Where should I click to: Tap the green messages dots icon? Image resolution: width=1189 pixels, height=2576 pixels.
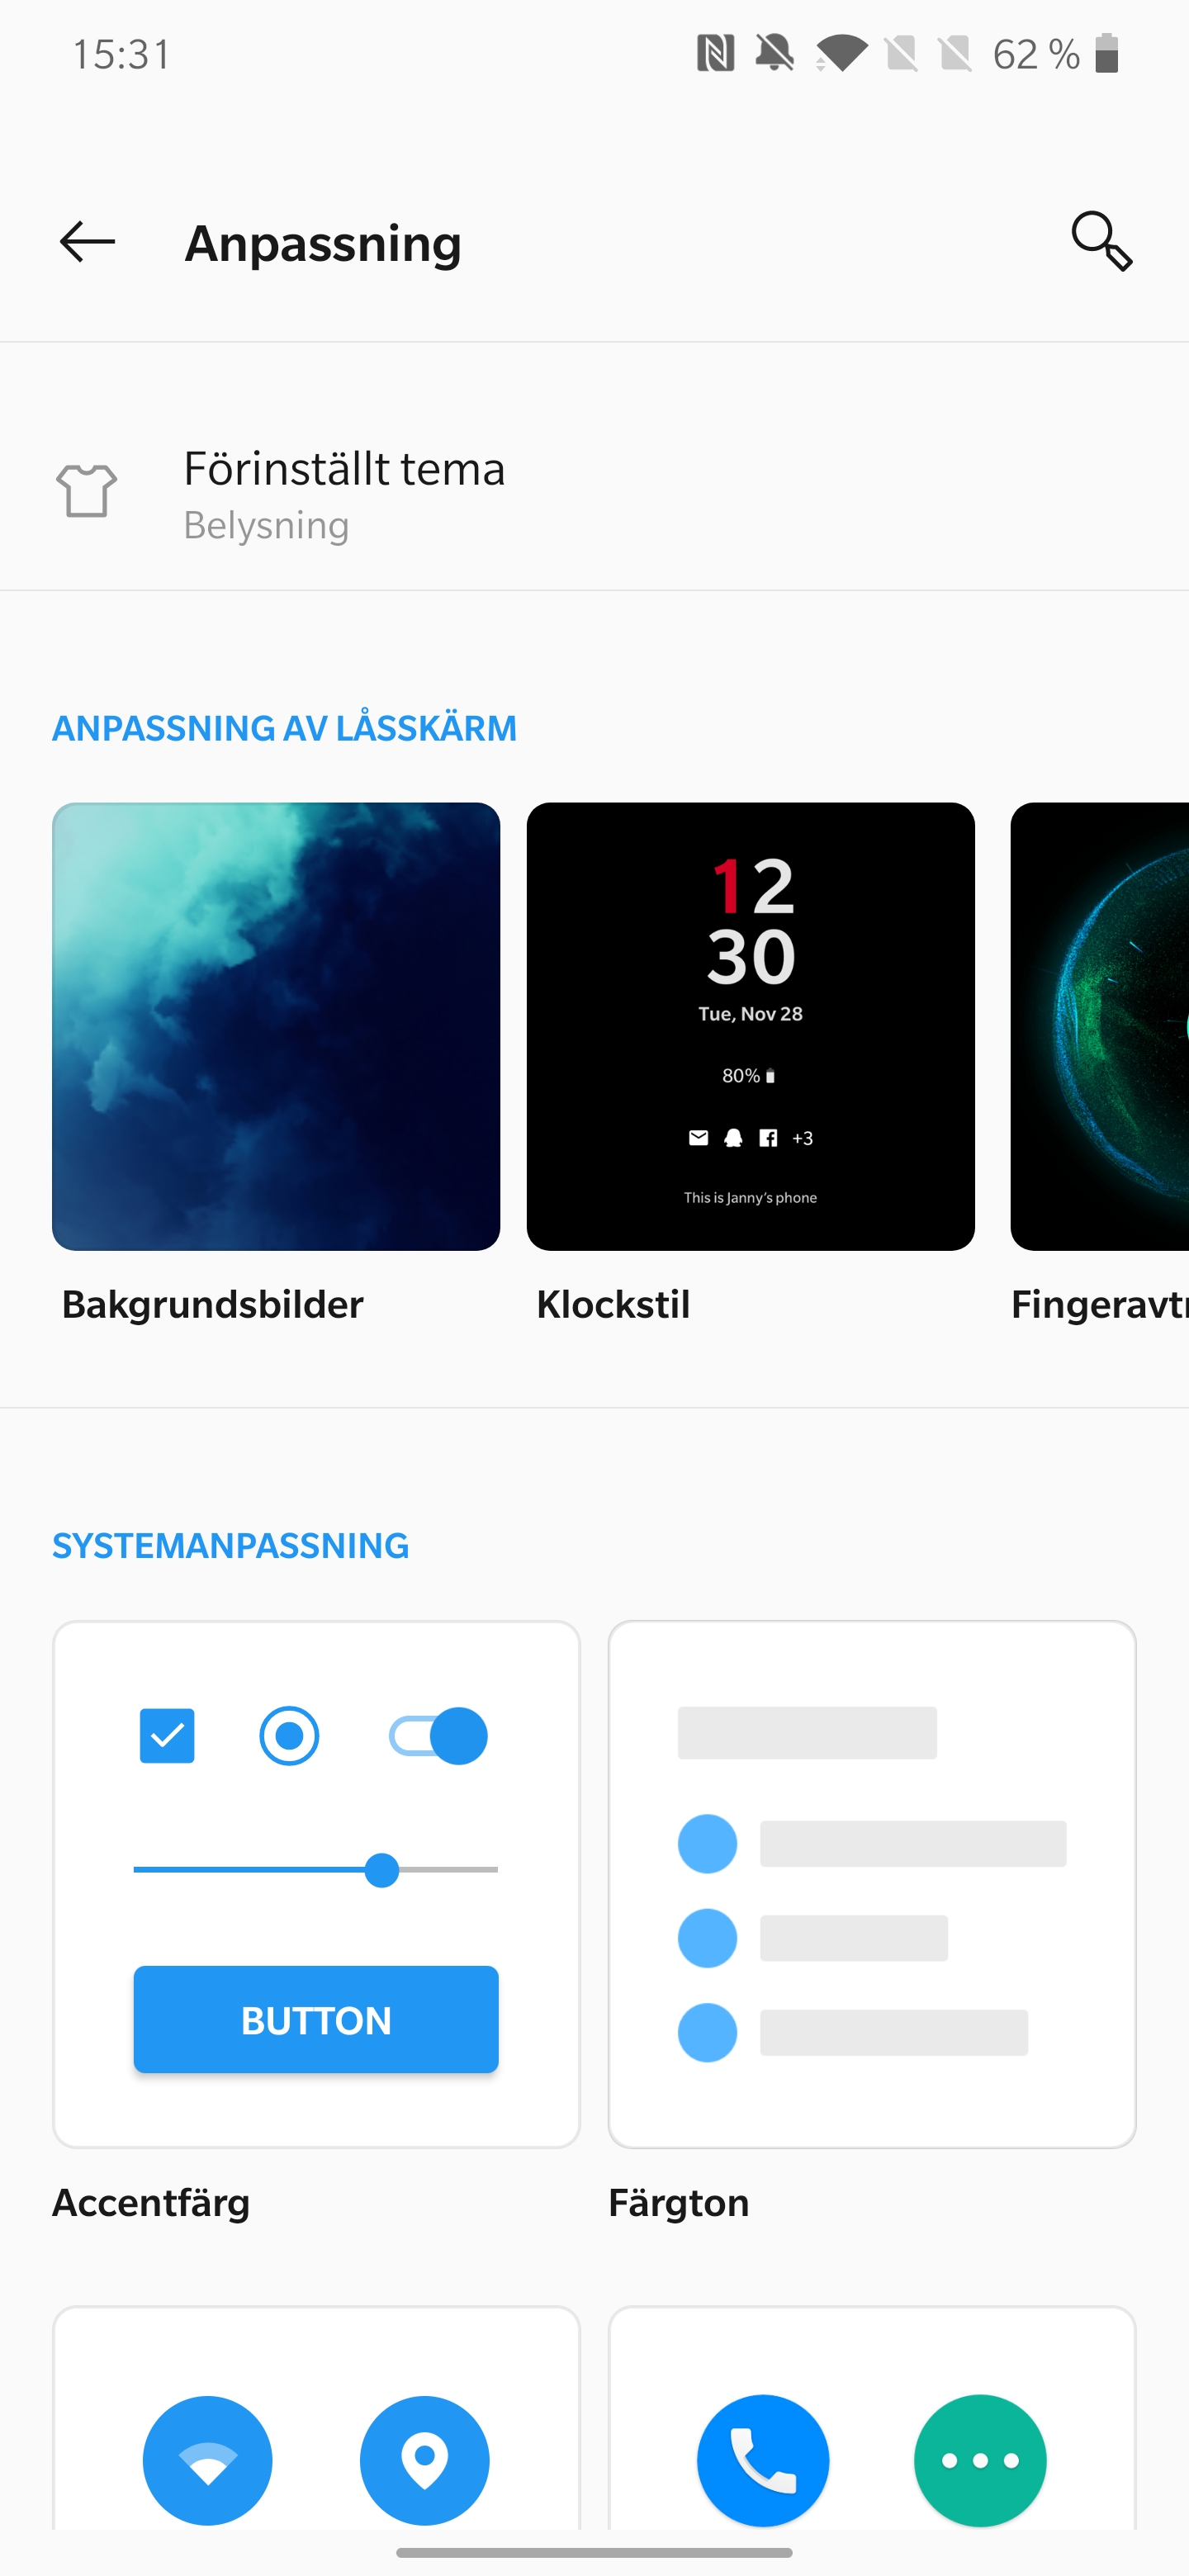pyautogui.click(x=980, y=2460)
